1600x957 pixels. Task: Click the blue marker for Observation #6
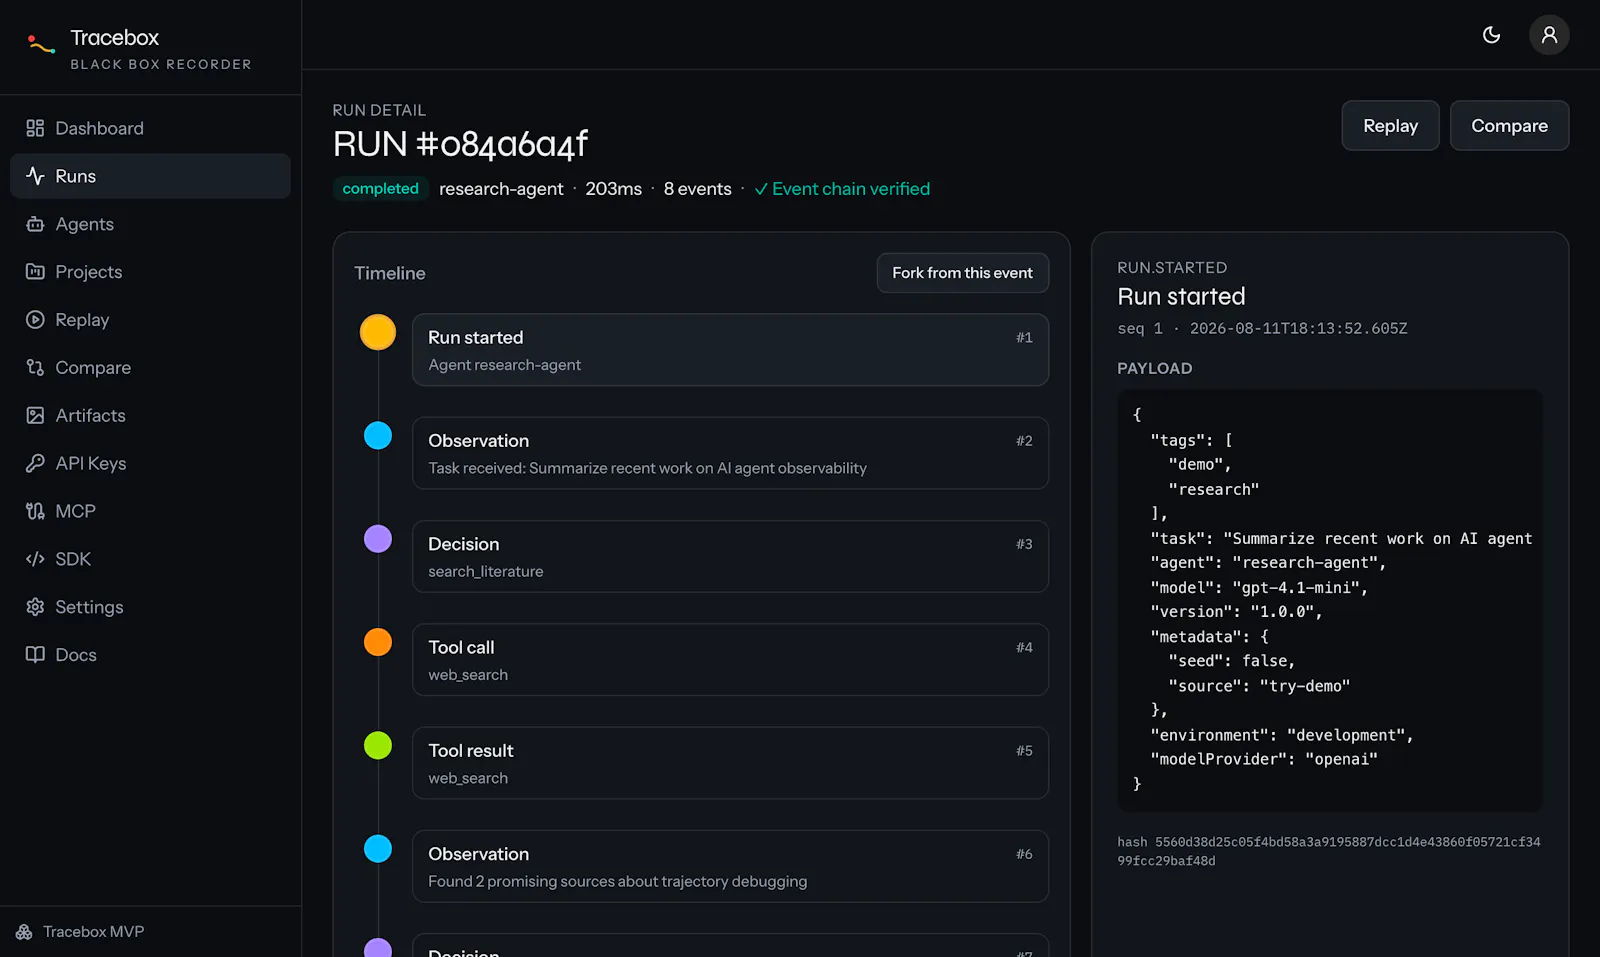[378, 849]
